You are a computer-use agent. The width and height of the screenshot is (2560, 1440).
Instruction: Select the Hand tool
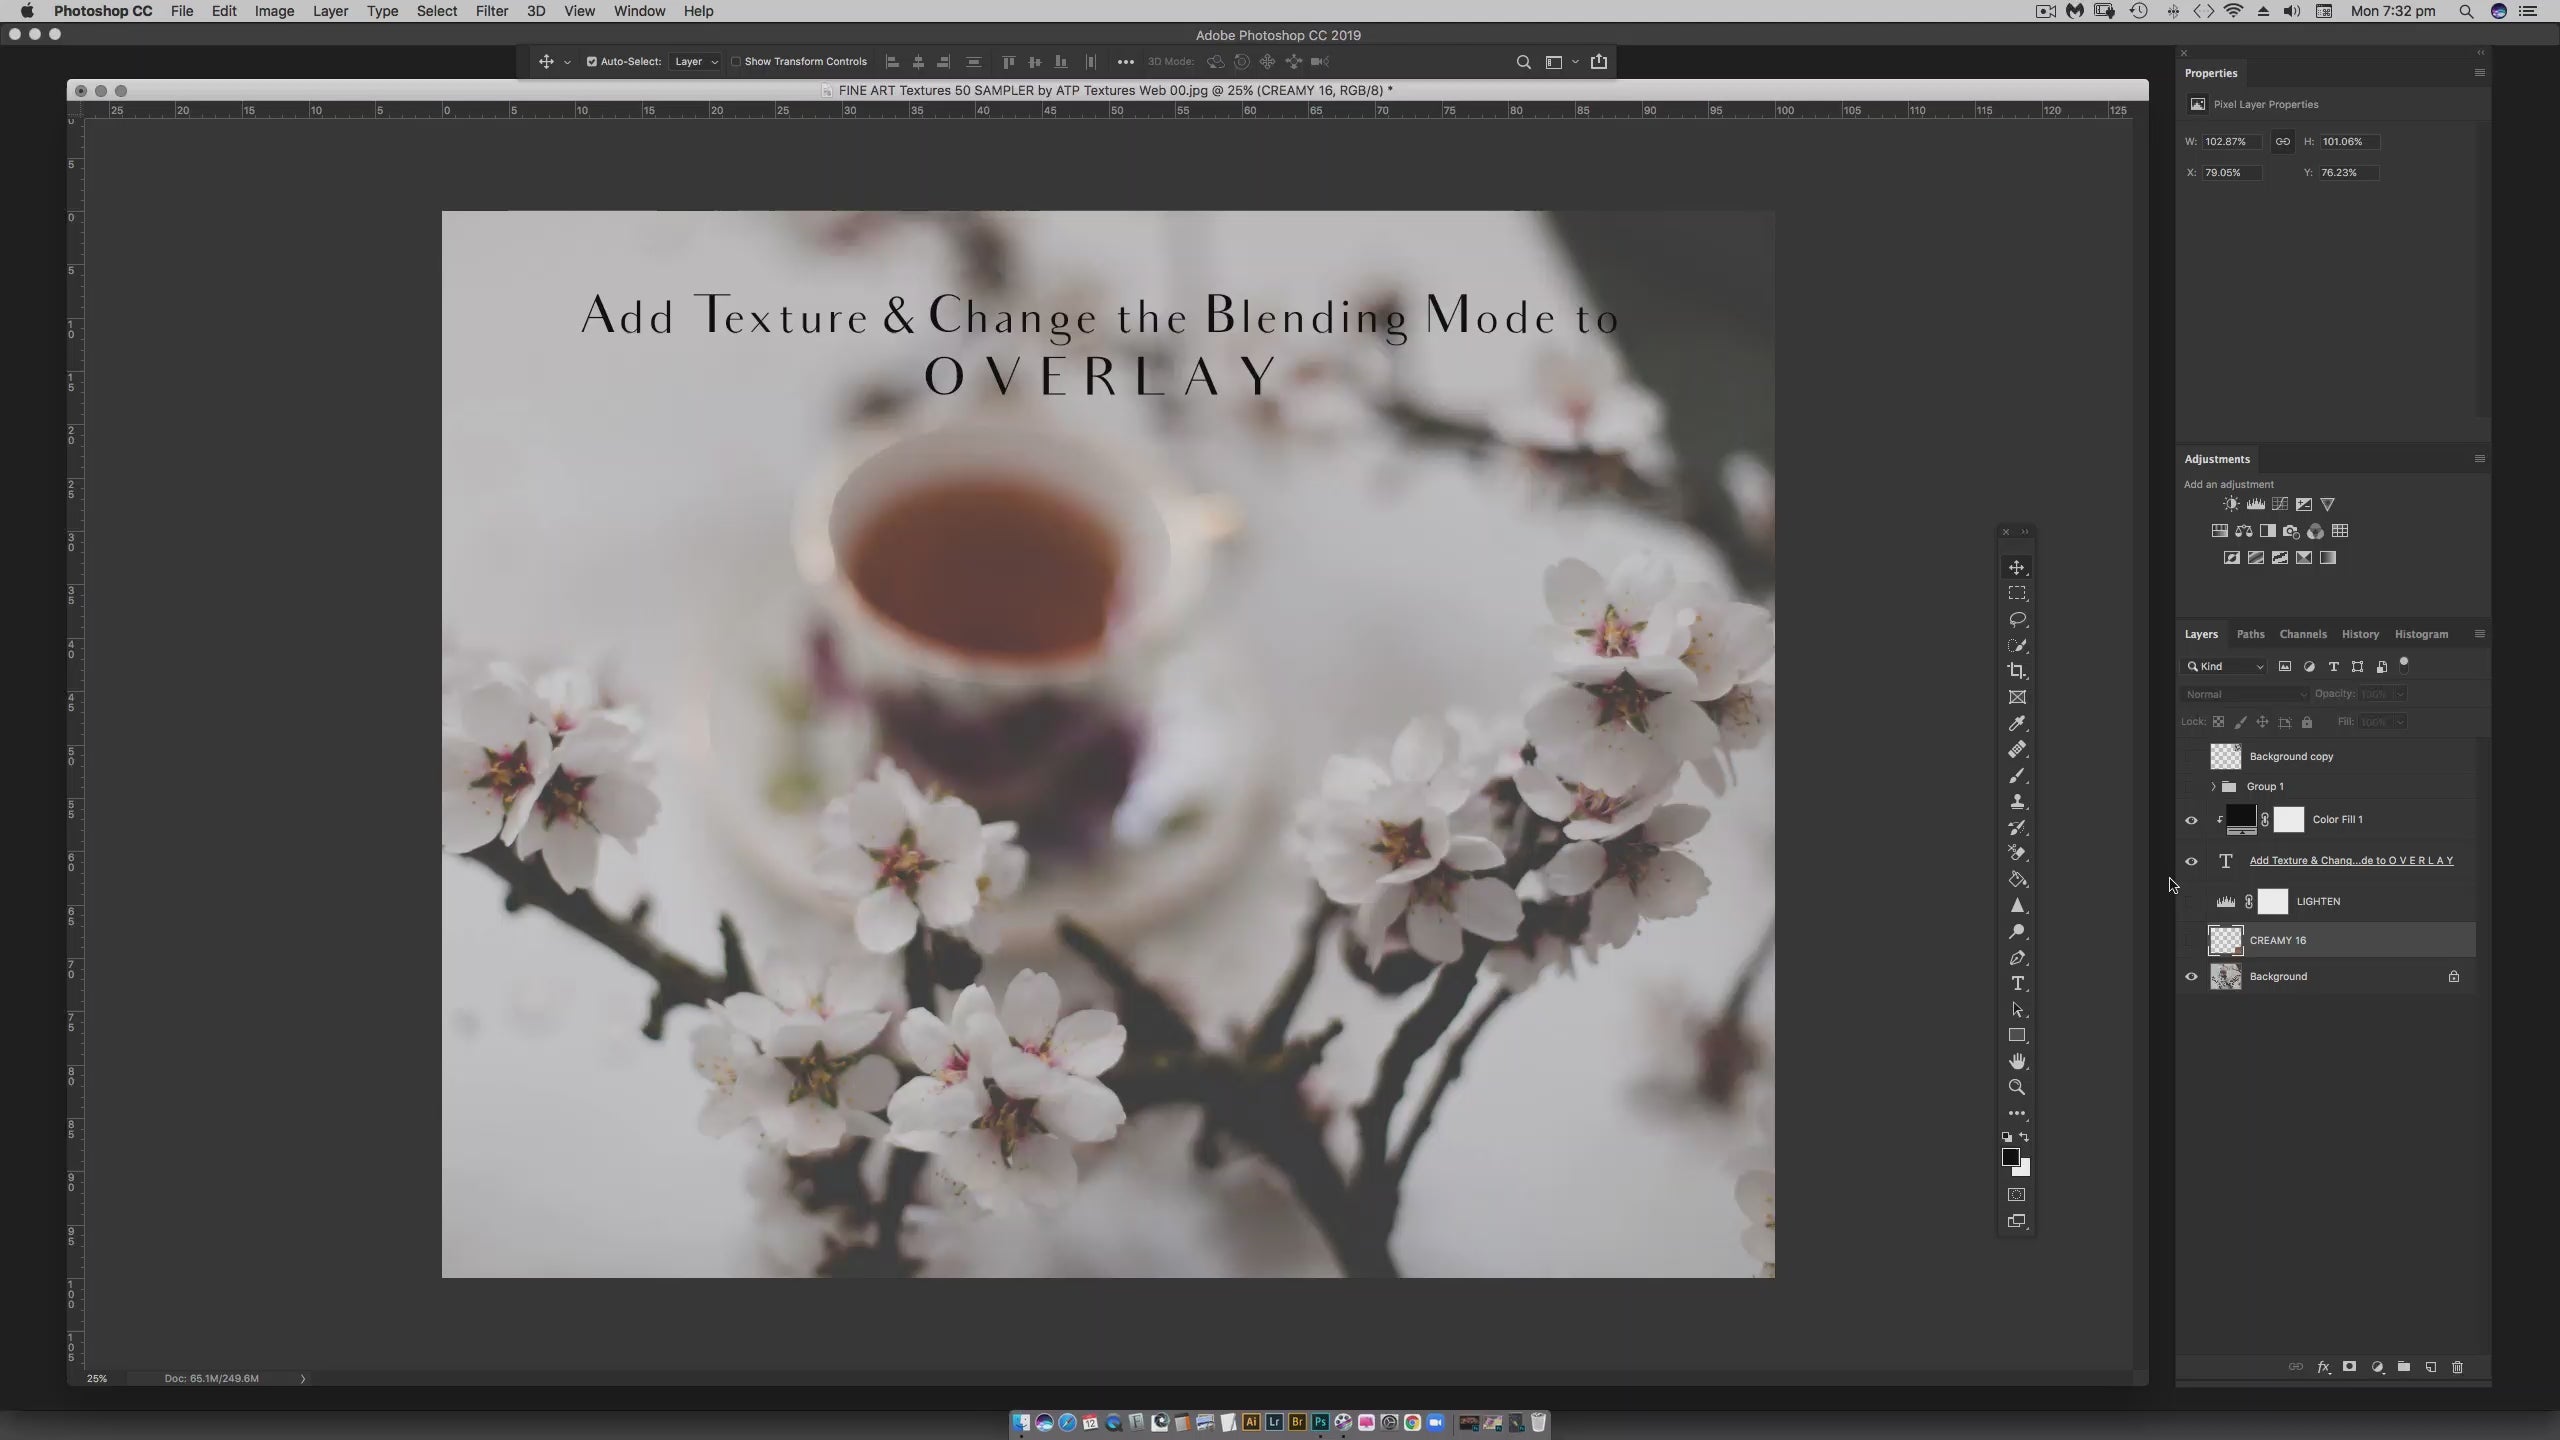click(2017, 1061)
